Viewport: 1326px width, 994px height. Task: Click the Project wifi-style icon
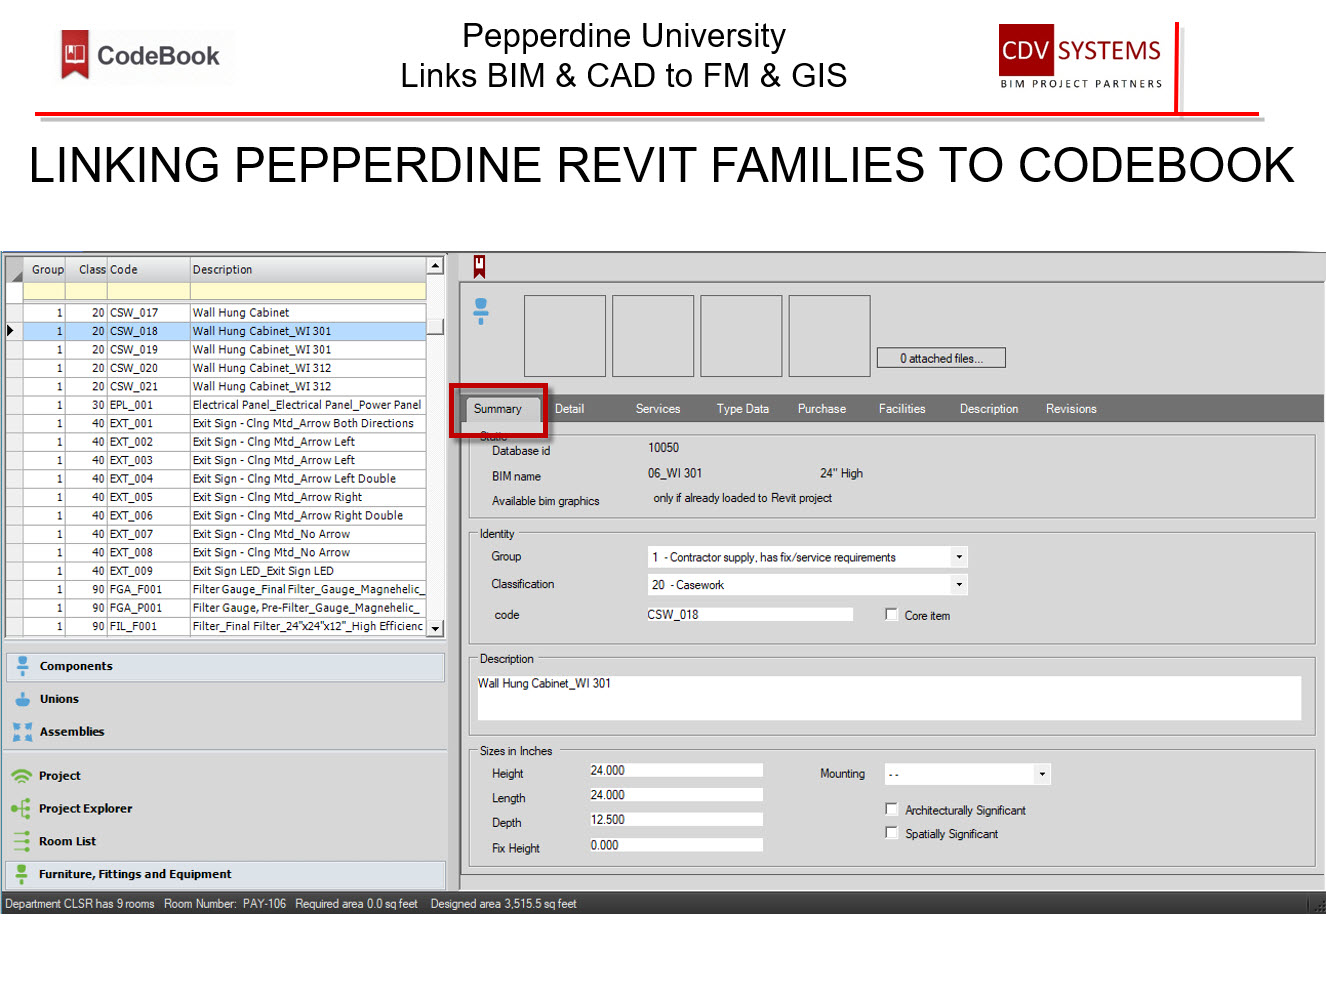(x=21, y=776)
